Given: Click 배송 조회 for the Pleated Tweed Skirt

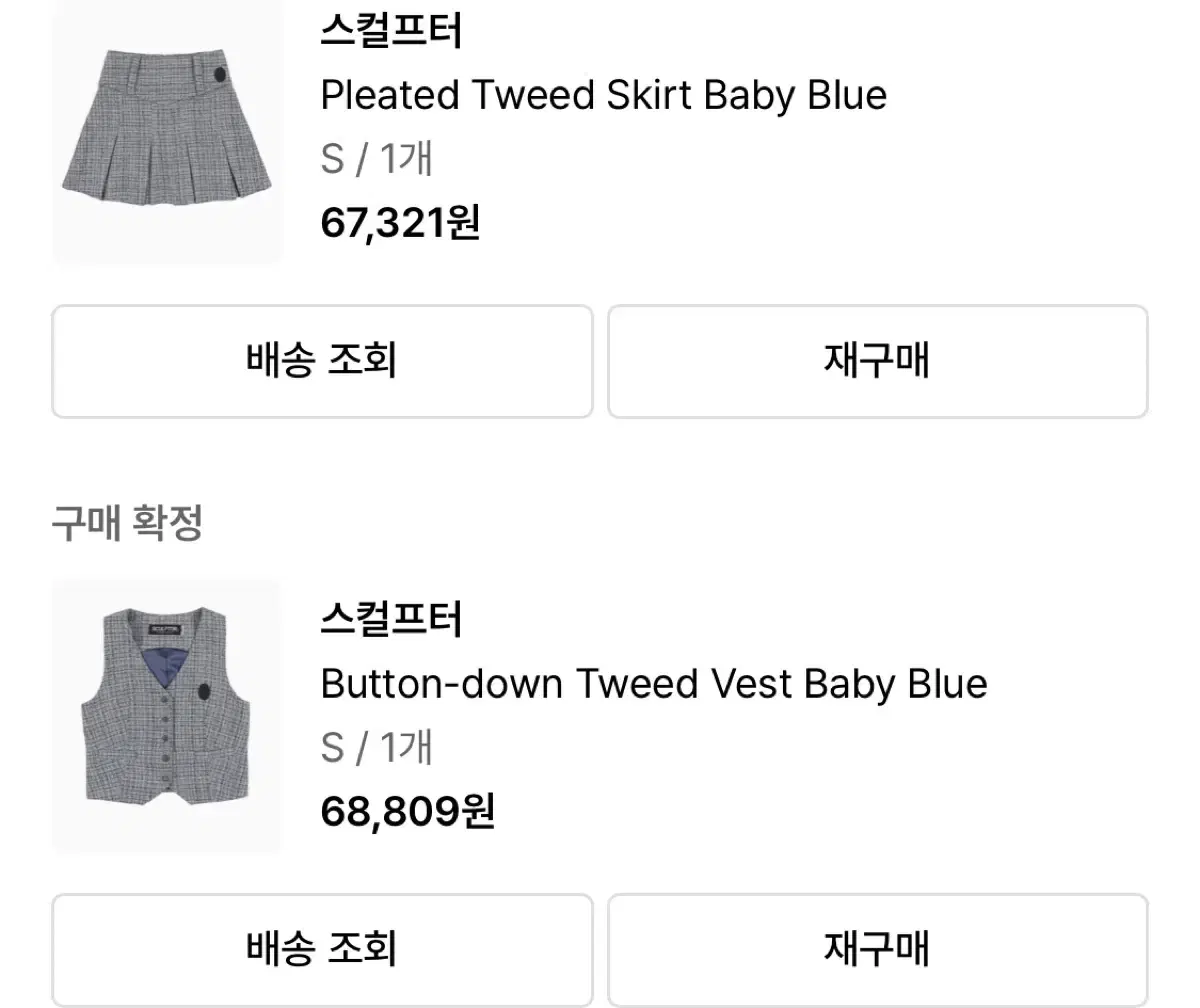Looking at the screenshot, I should (x=322, y=361).
